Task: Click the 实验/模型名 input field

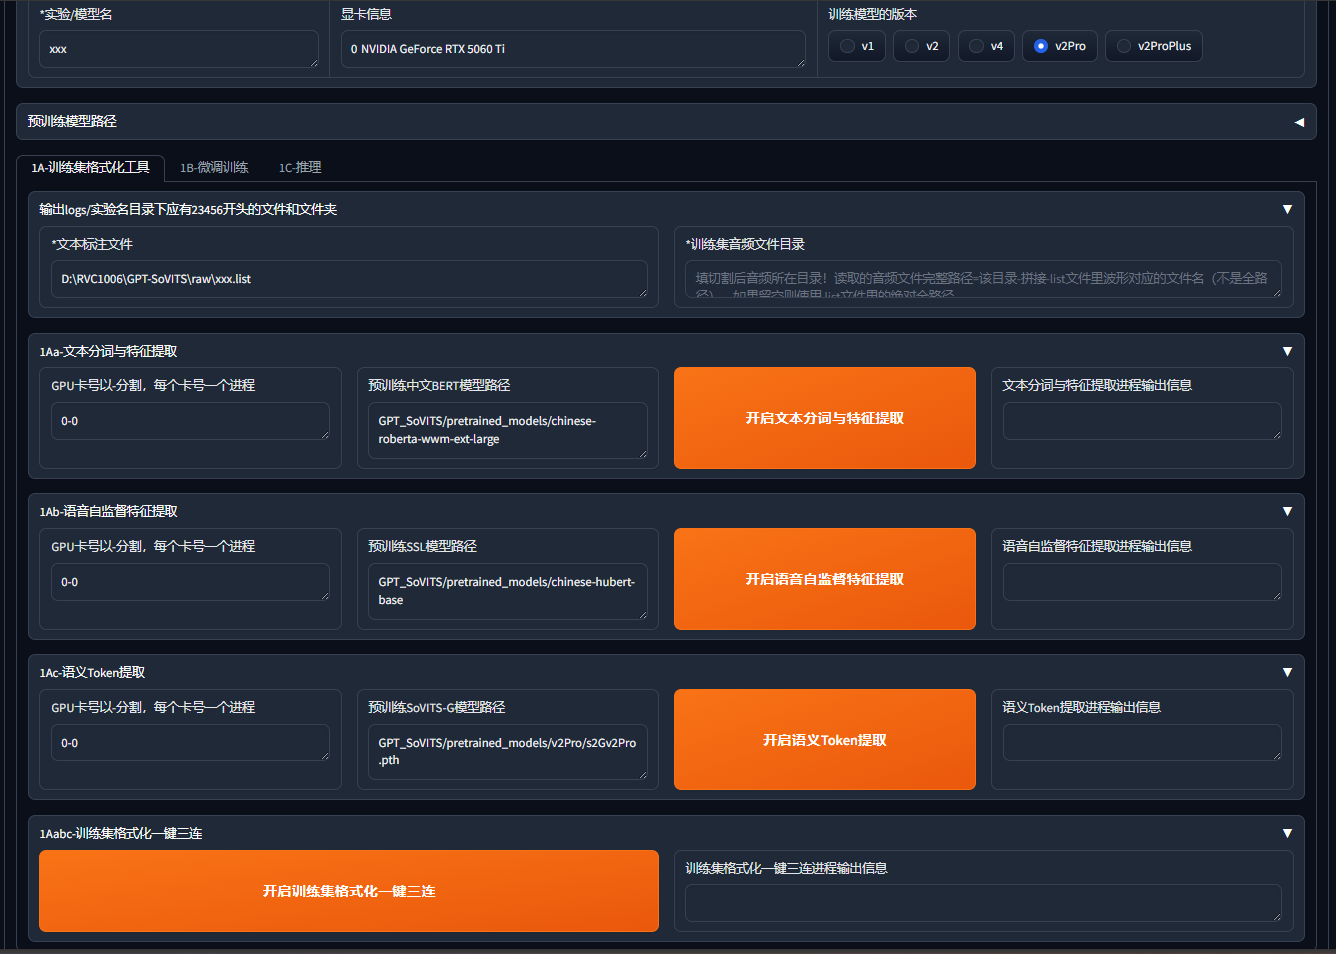Action: tap(178, 49)
